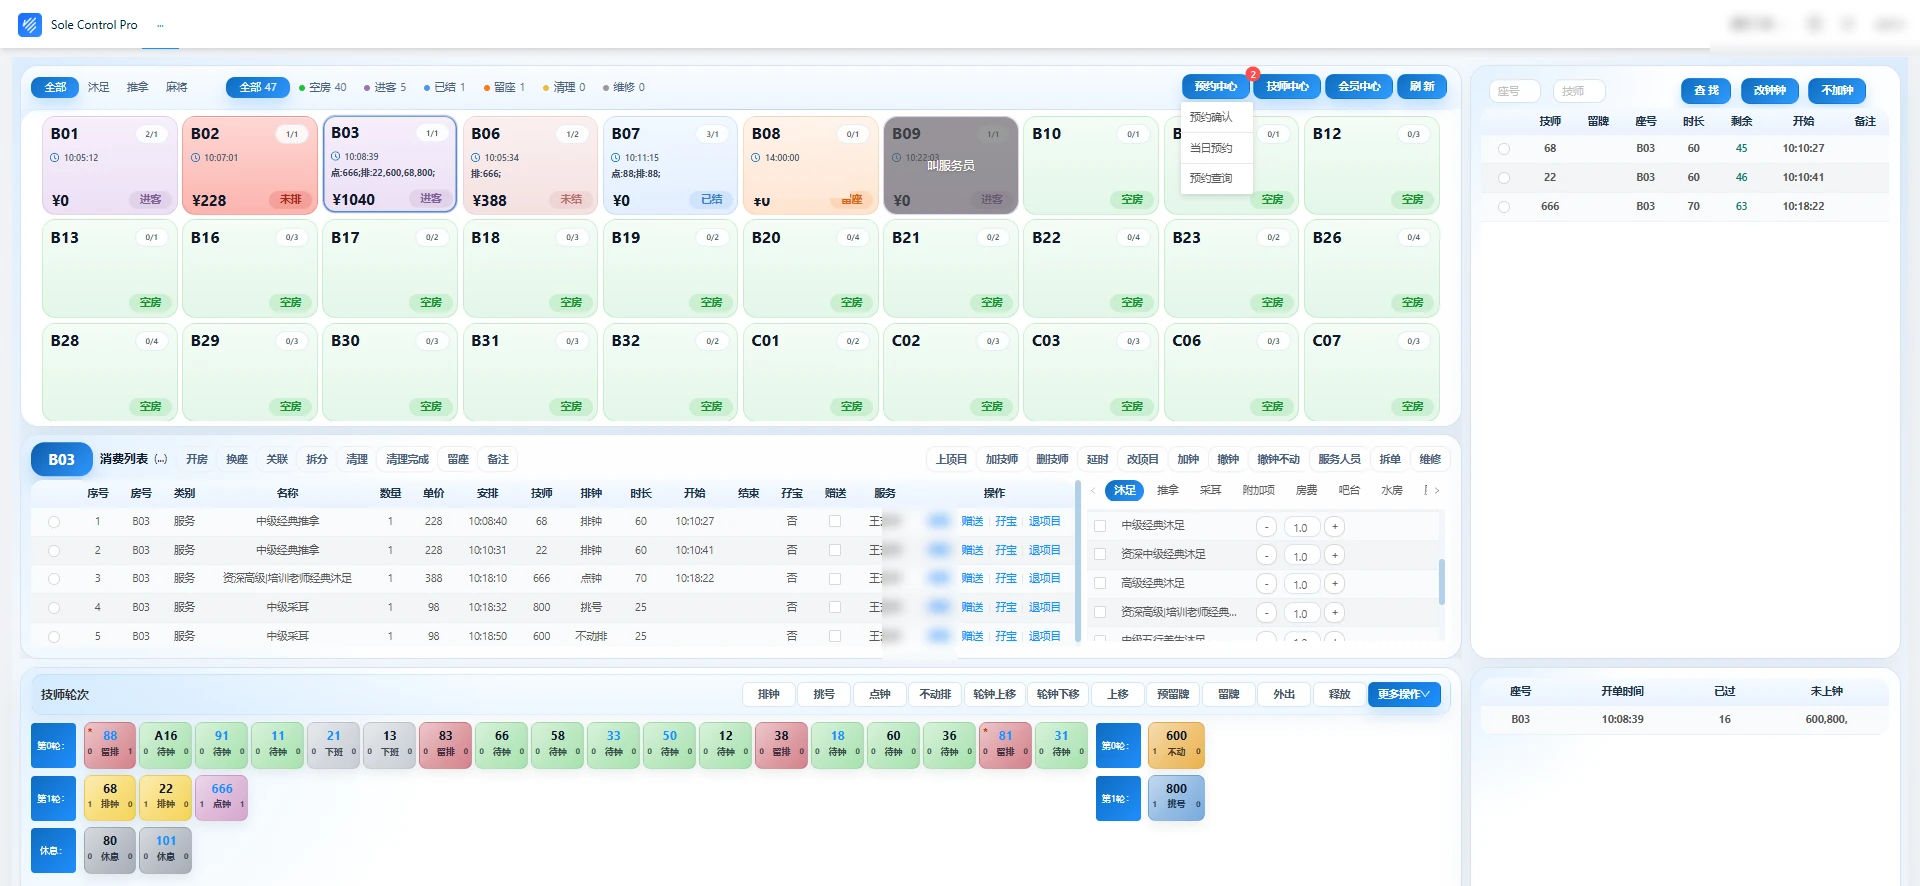Select room card B07
1920x886 pixels.
670,165
